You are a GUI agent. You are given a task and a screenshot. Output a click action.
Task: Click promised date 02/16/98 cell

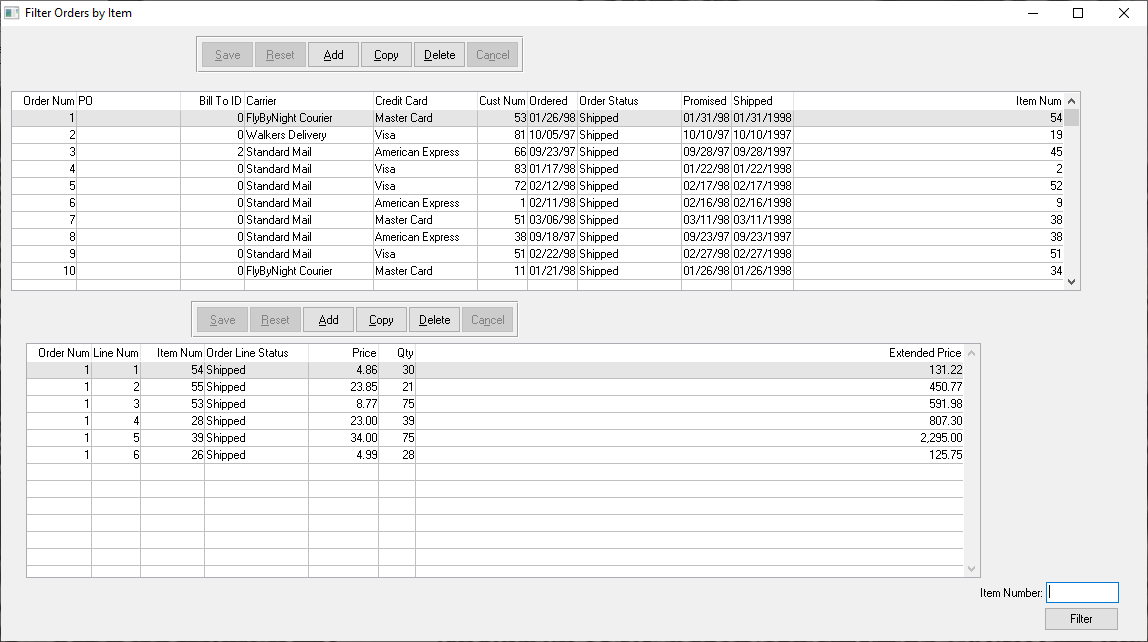706,203
